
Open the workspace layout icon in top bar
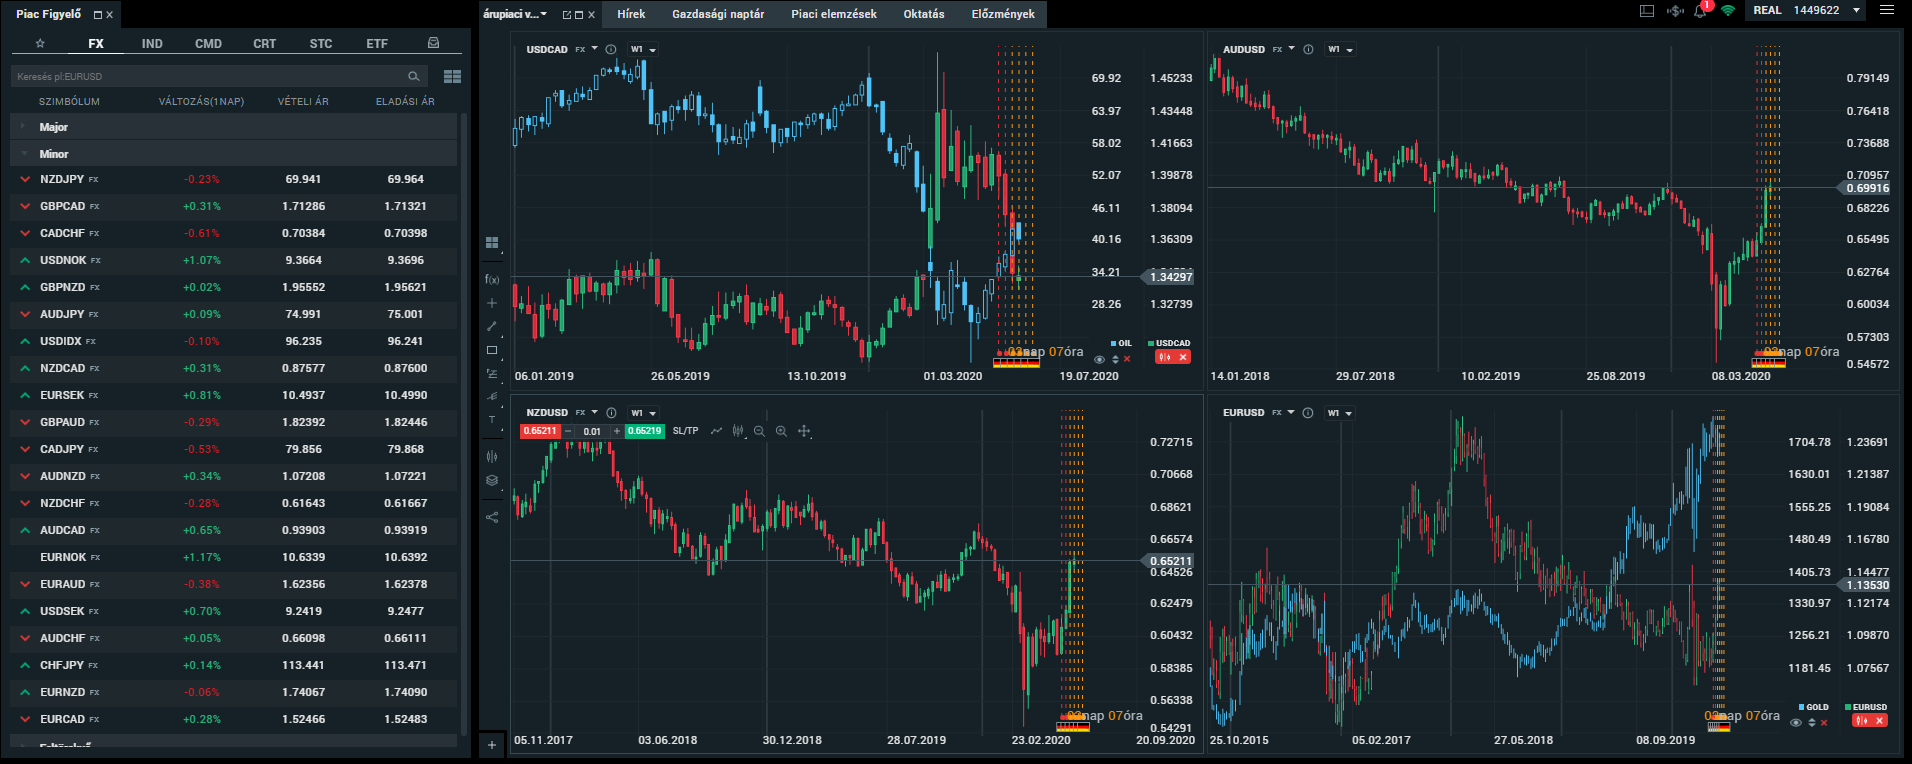pyautogui.click(x=1647, y=11)
